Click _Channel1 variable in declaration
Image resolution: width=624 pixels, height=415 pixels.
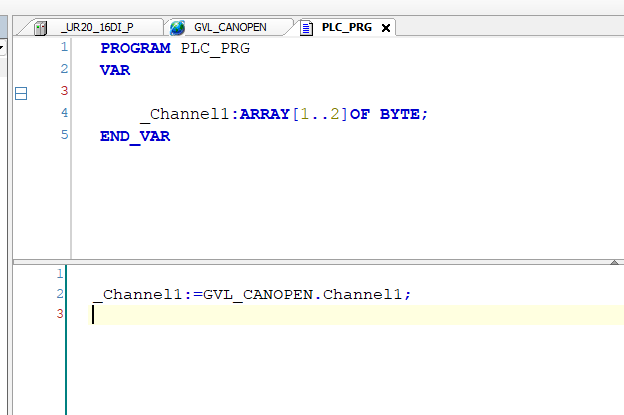coord(185,115)
